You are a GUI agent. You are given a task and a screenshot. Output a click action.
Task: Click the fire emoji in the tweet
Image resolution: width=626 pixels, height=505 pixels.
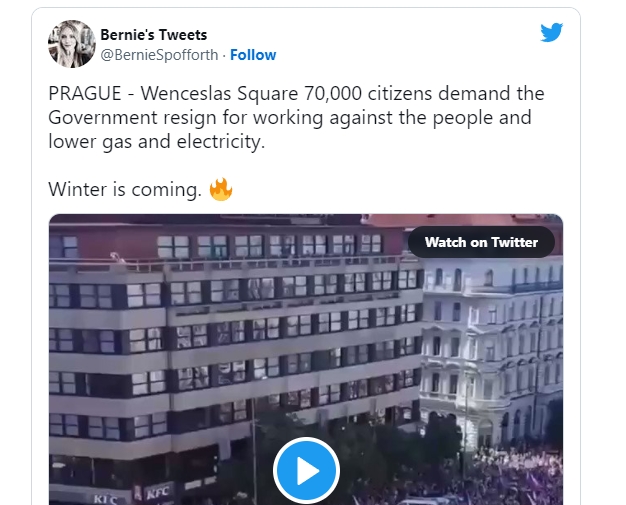pos(221,189)
